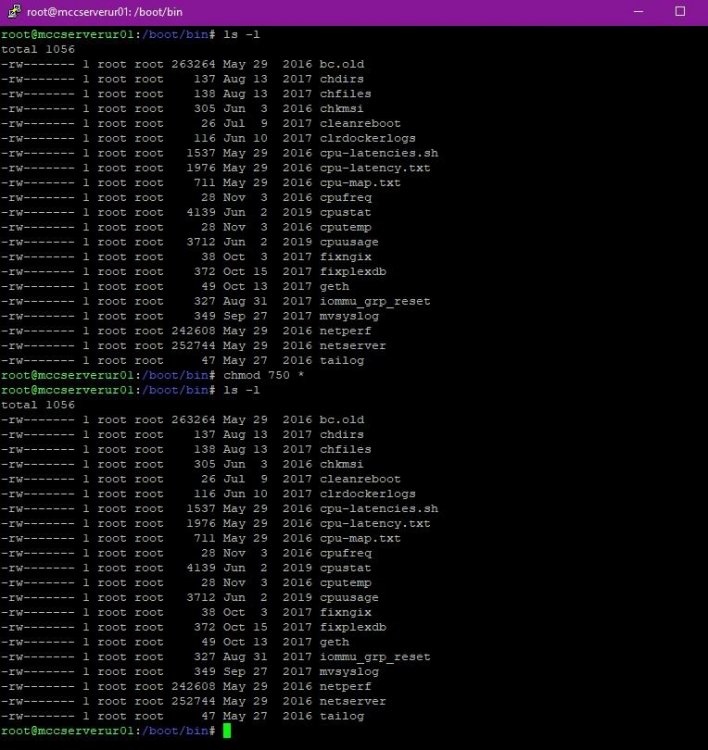Select tailog in the listing after chmod
Image resolution: width=708 pixels, height=750 pixels.
point(342,716)
